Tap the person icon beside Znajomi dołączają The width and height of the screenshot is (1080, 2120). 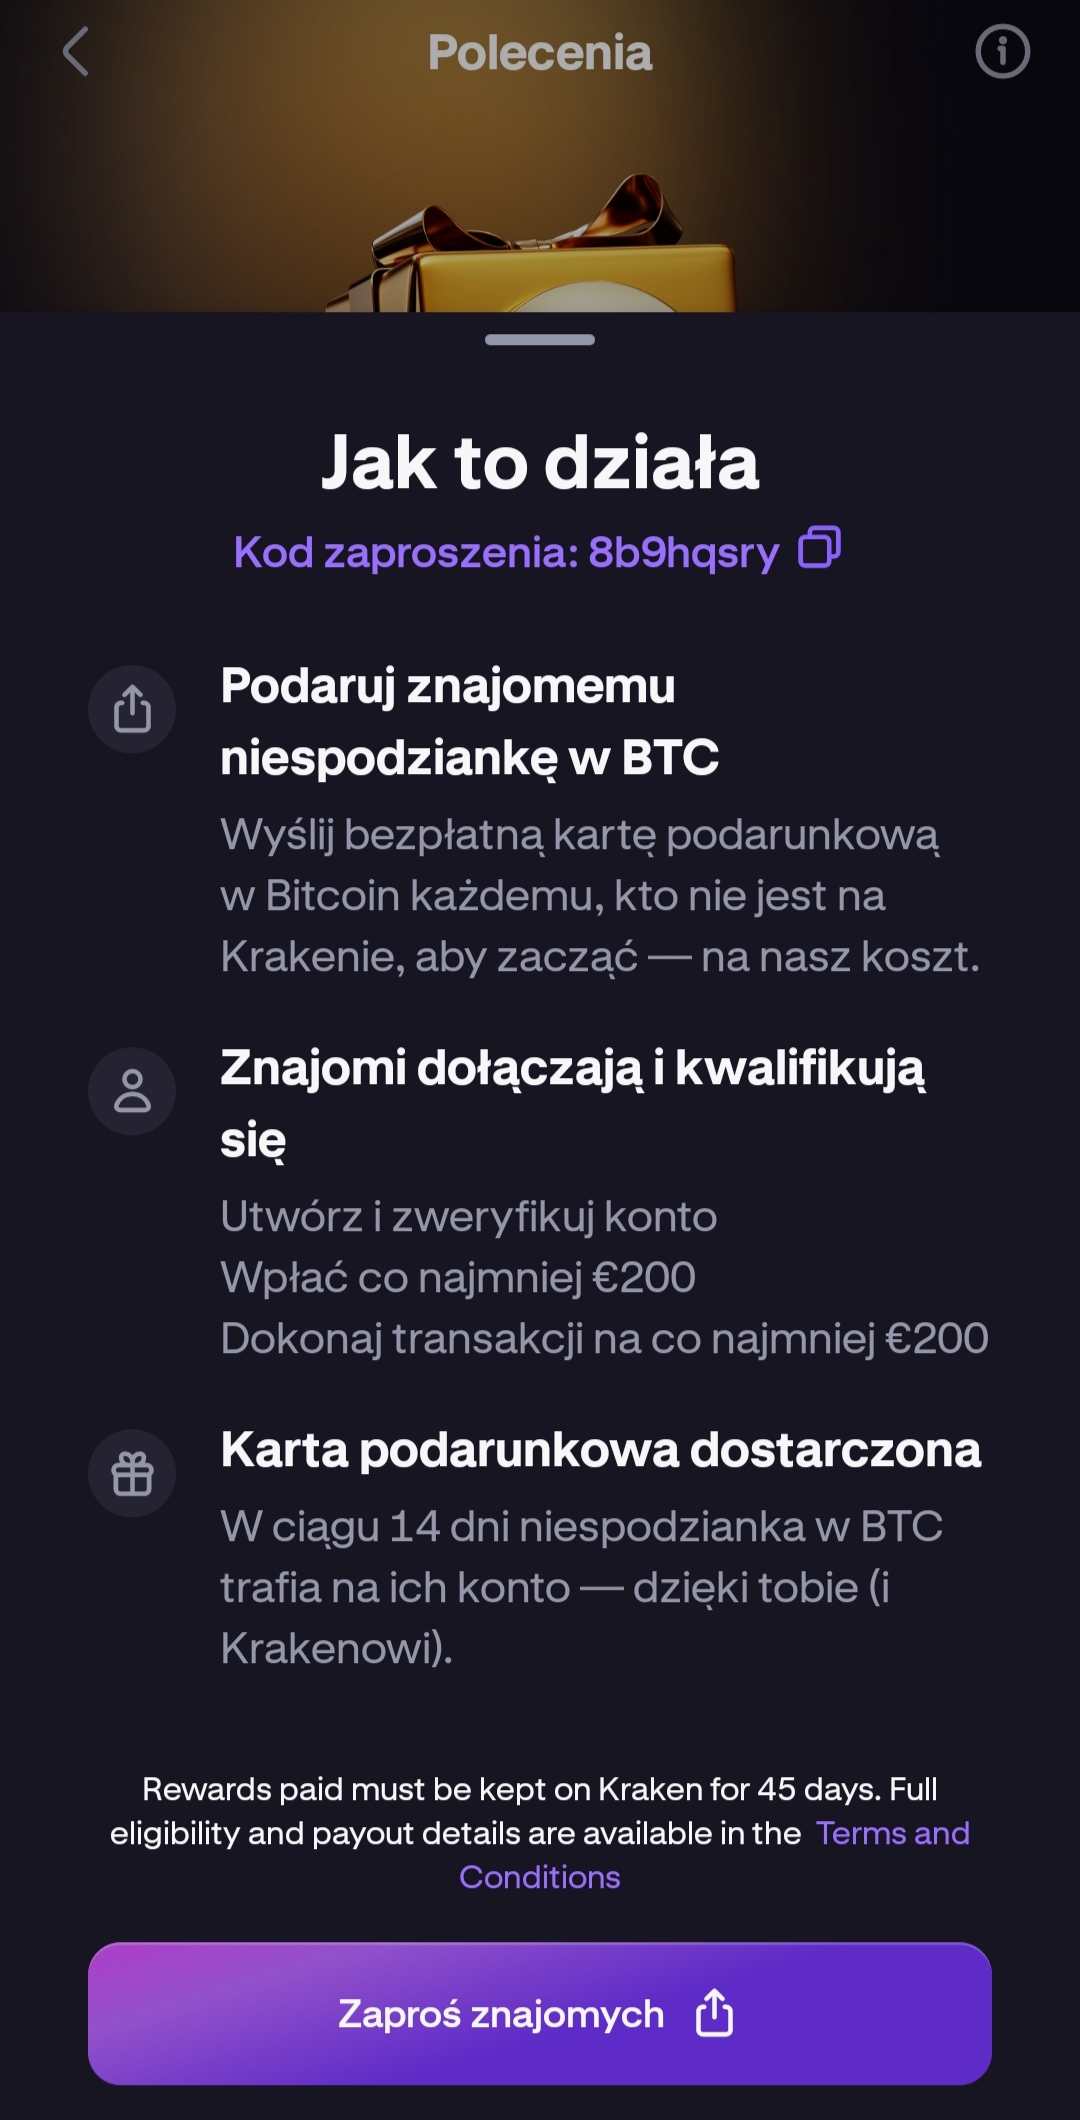tap(132, 1091)
